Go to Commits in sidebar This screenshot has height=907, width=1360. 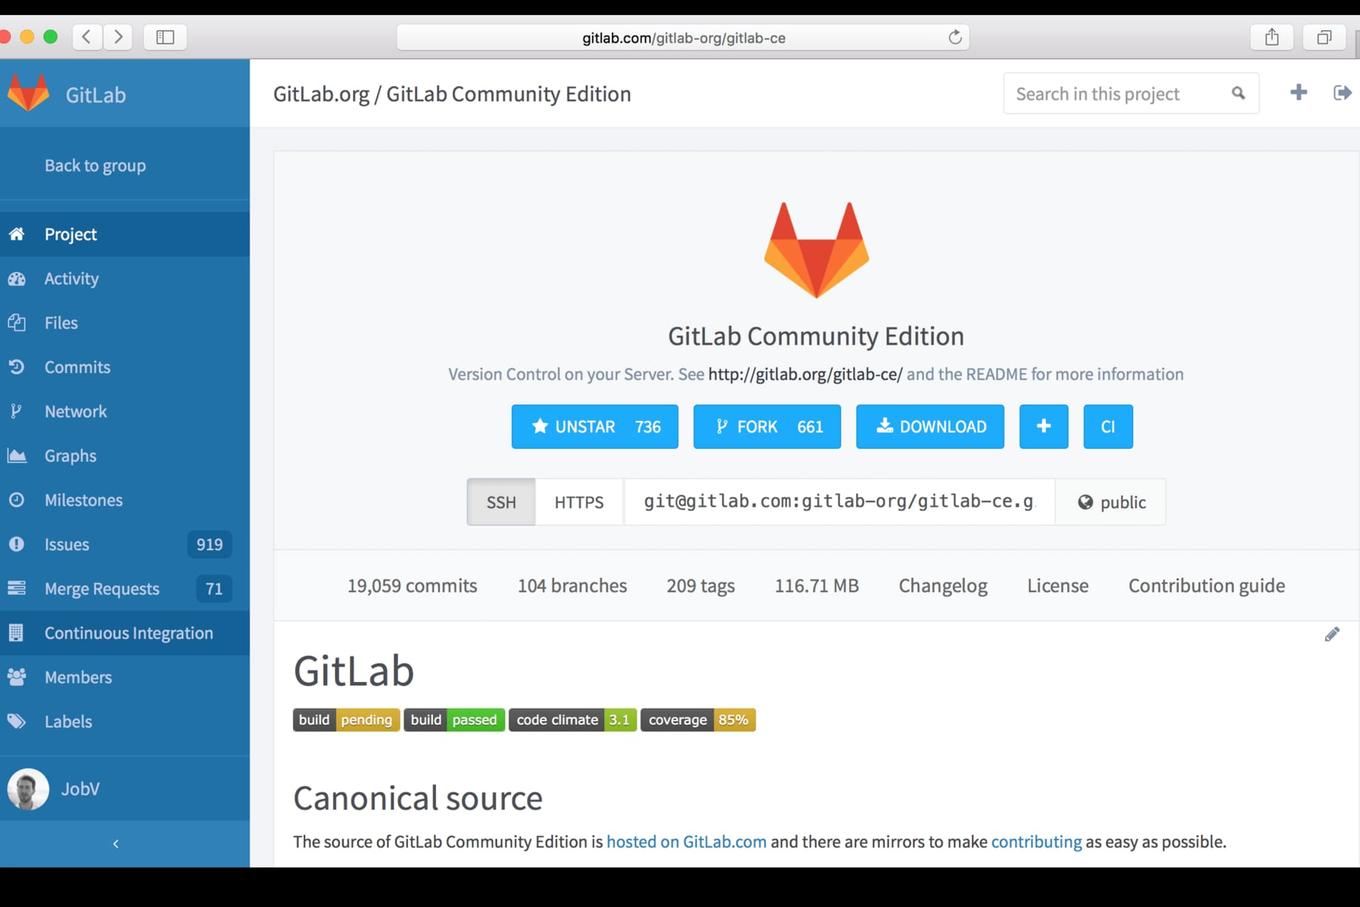[125, 367]
